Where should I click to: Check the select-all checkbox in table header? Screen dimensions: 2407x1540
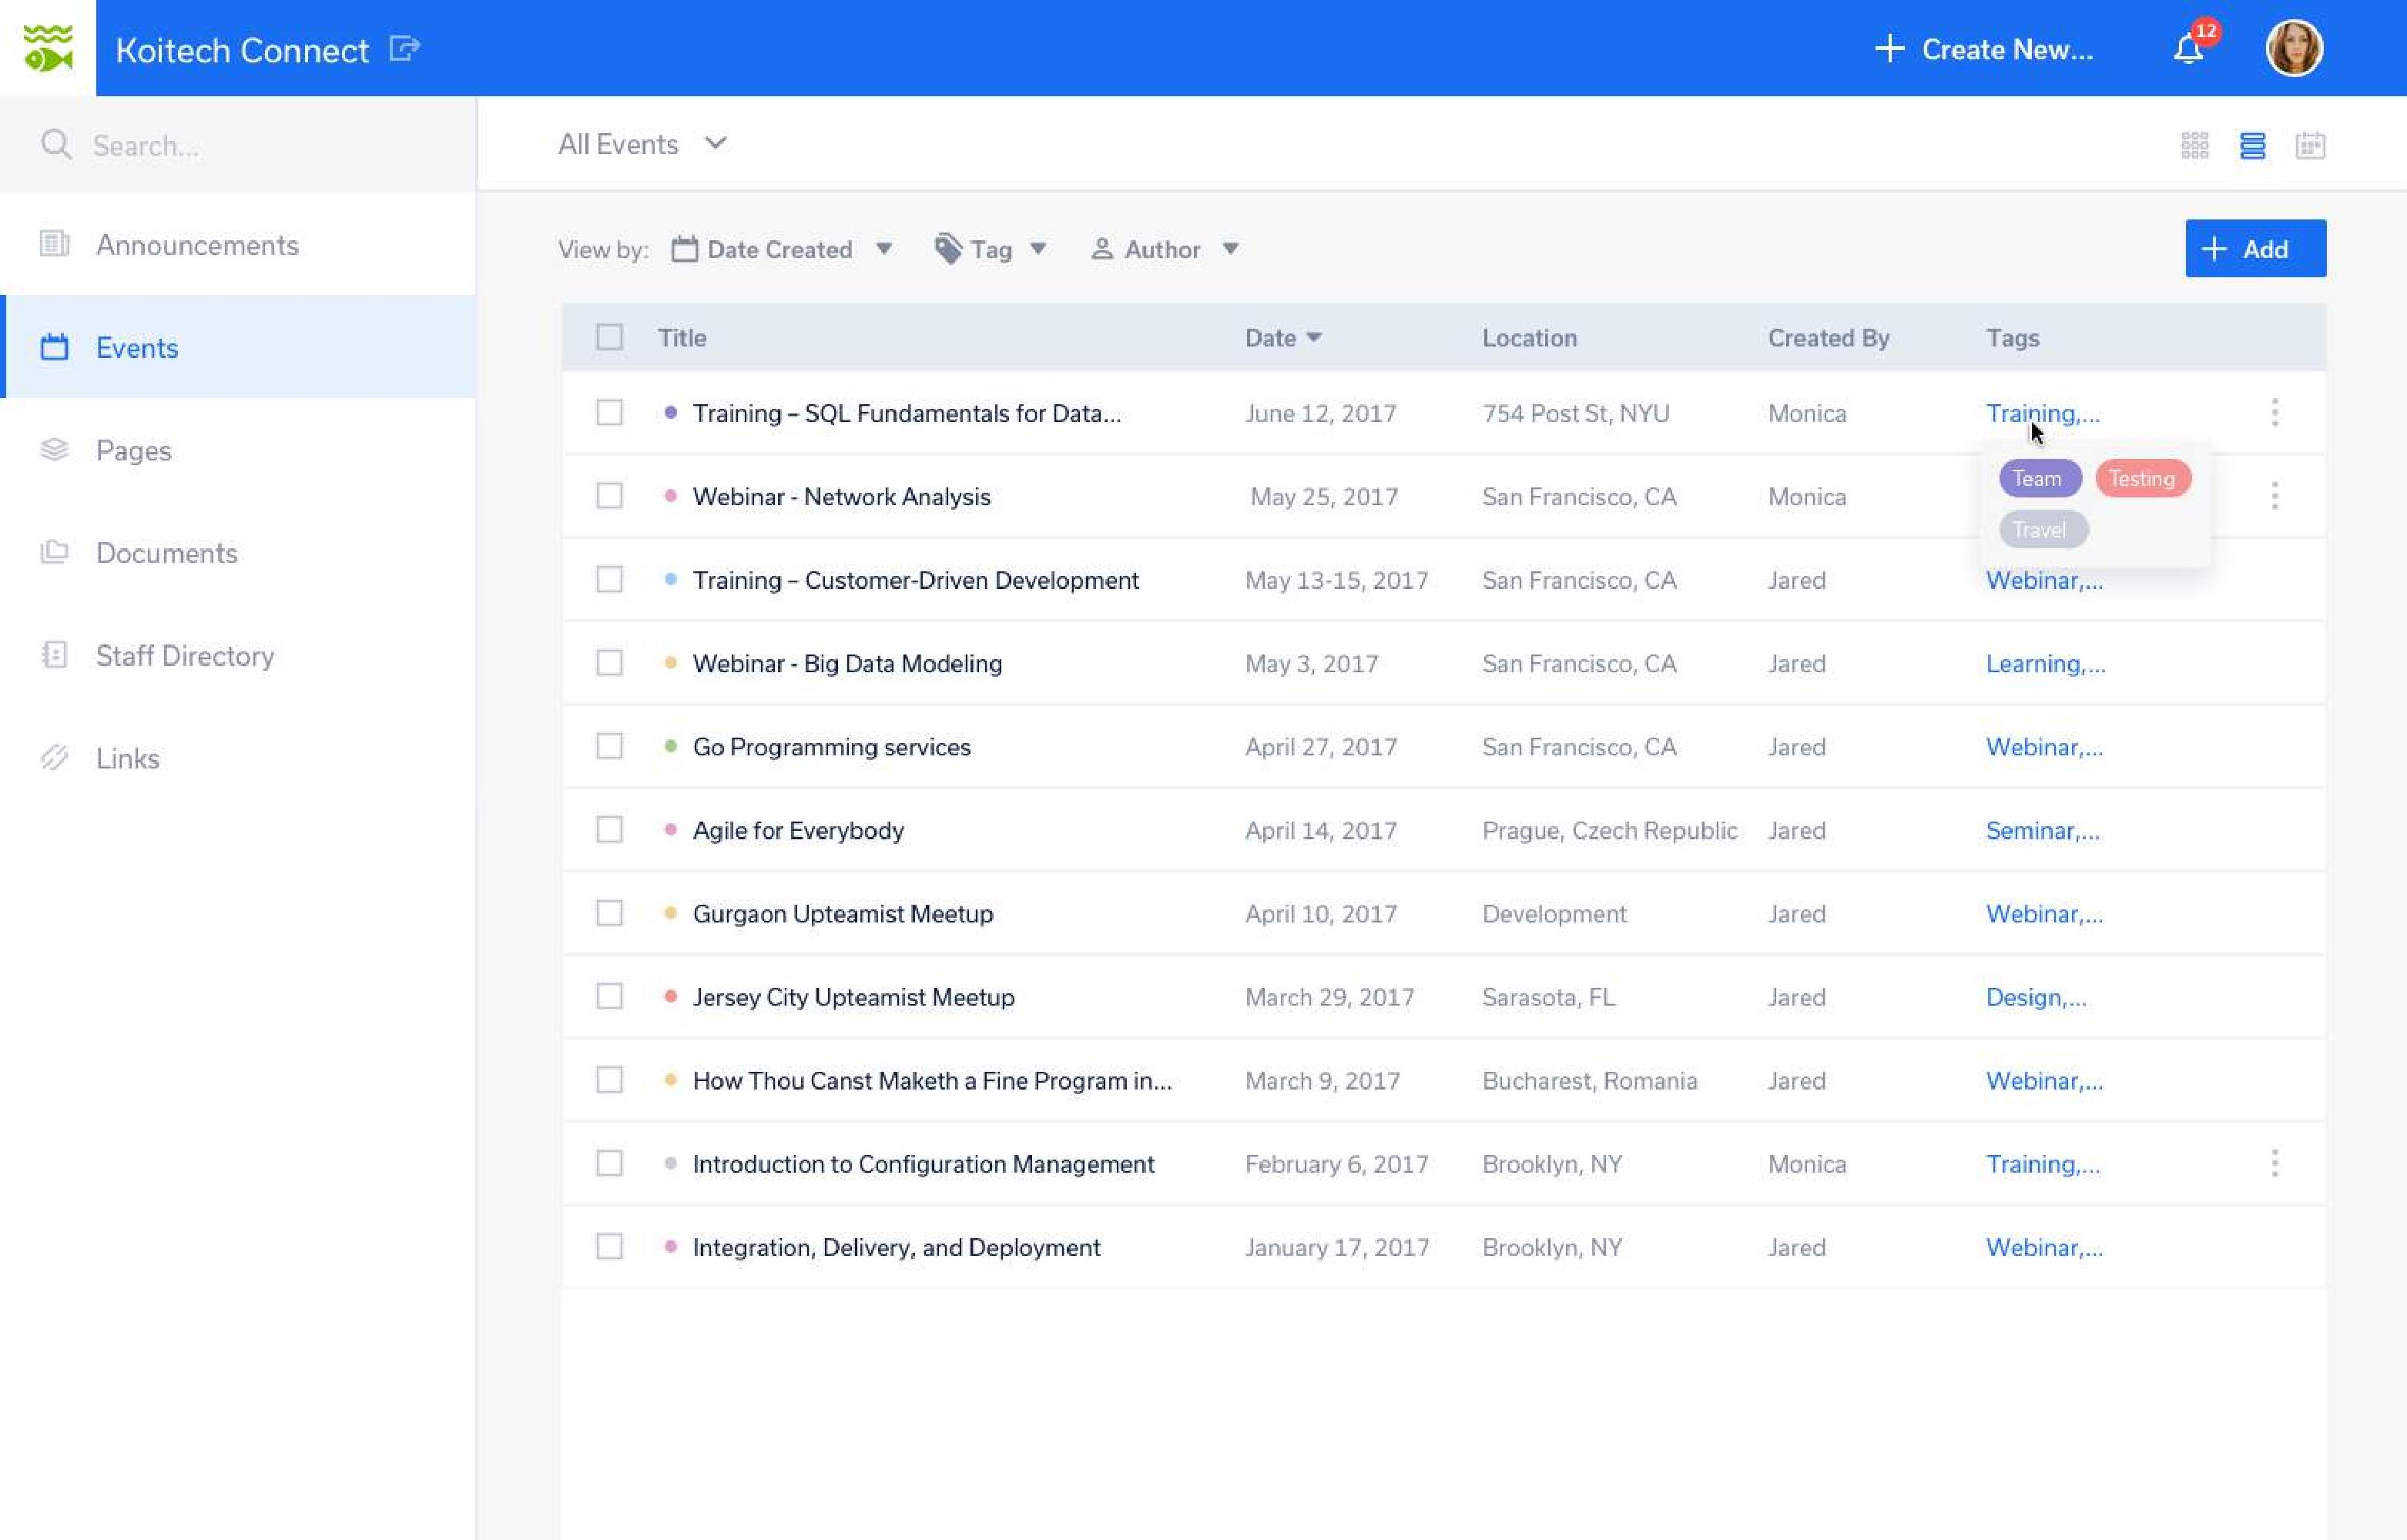click(x=609, y=337)
